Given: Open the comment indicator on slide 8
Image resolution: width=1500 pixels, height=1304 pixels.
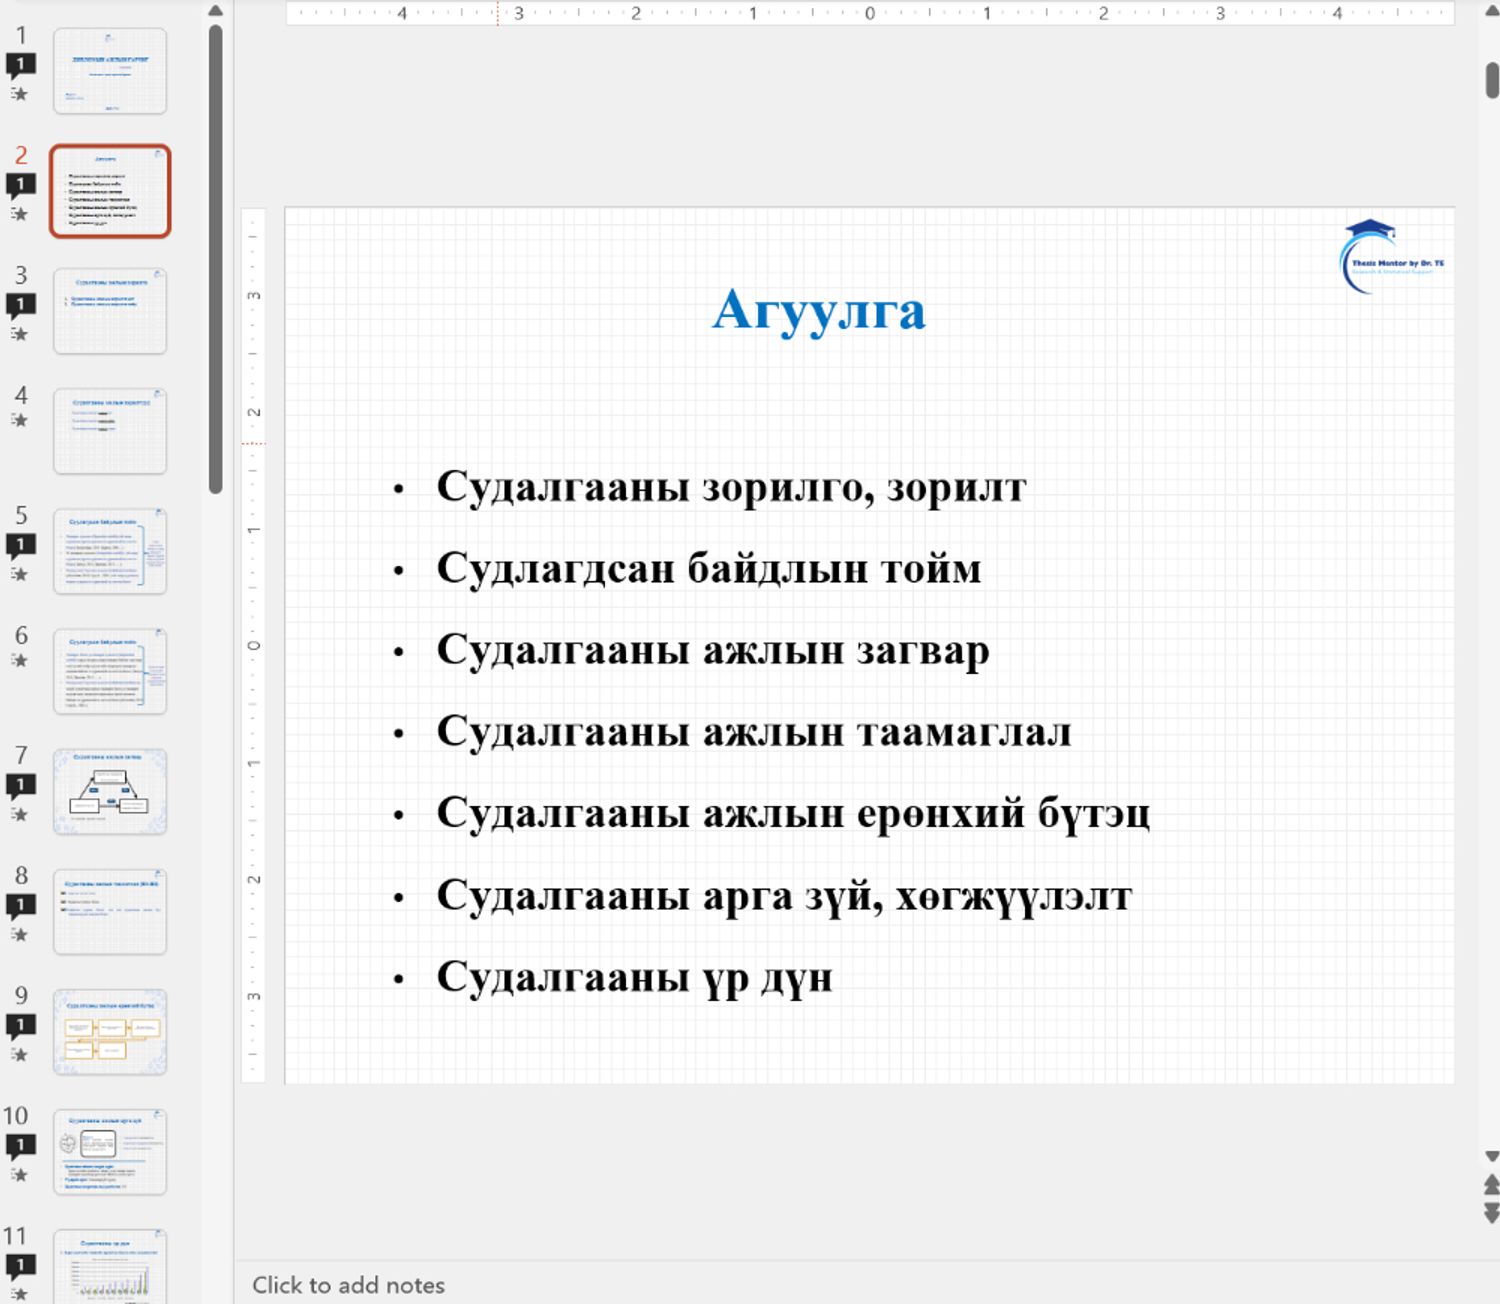Looking at the screenshot, I should (x=21, y=906).
